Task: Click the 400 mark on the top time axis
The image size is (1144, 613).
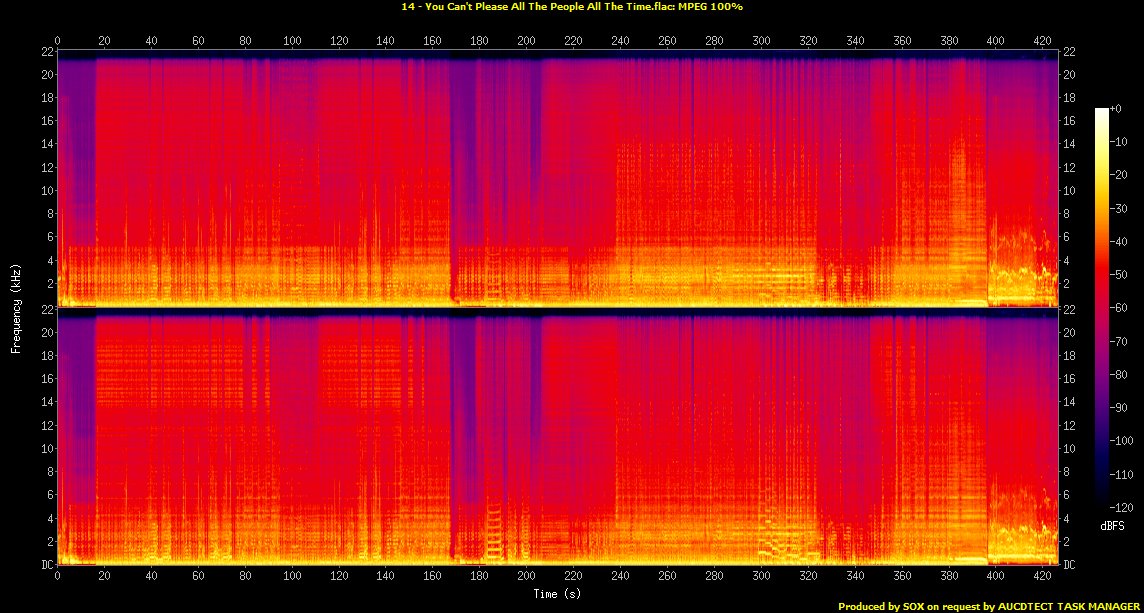Action: point(997,41)
